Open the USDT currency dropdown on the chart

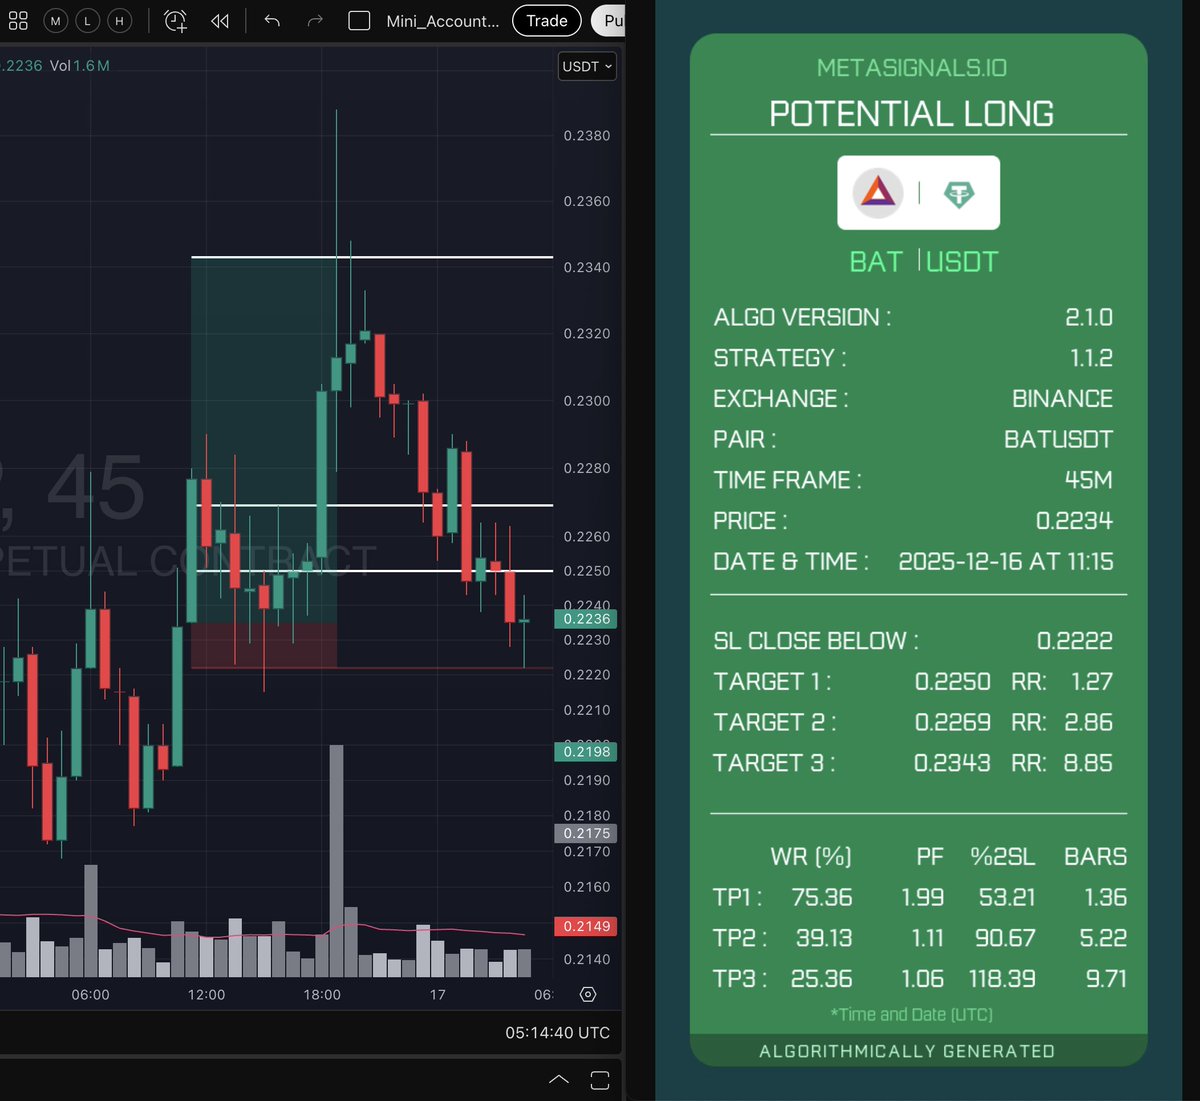coord(587,66)
